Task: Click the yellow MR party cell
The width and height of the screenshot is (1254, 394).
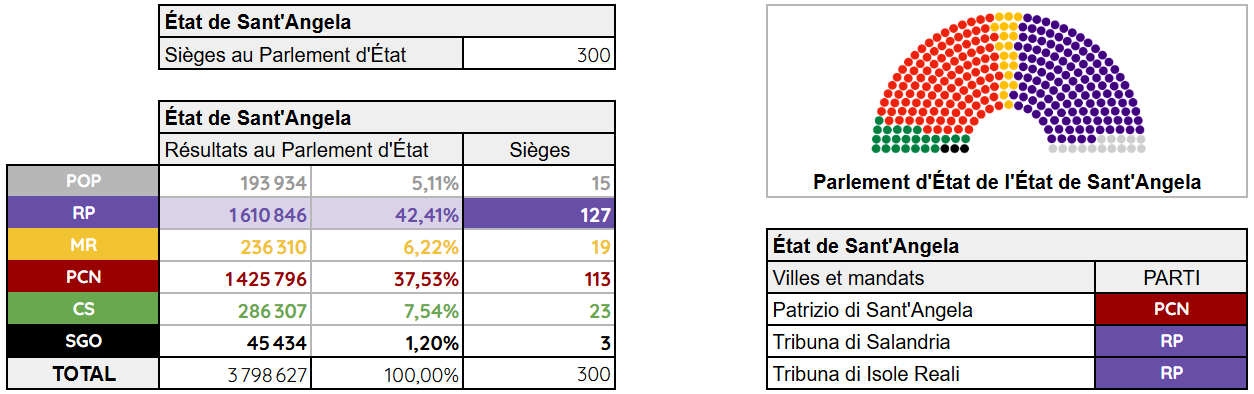Action: [x=82, y=245]
